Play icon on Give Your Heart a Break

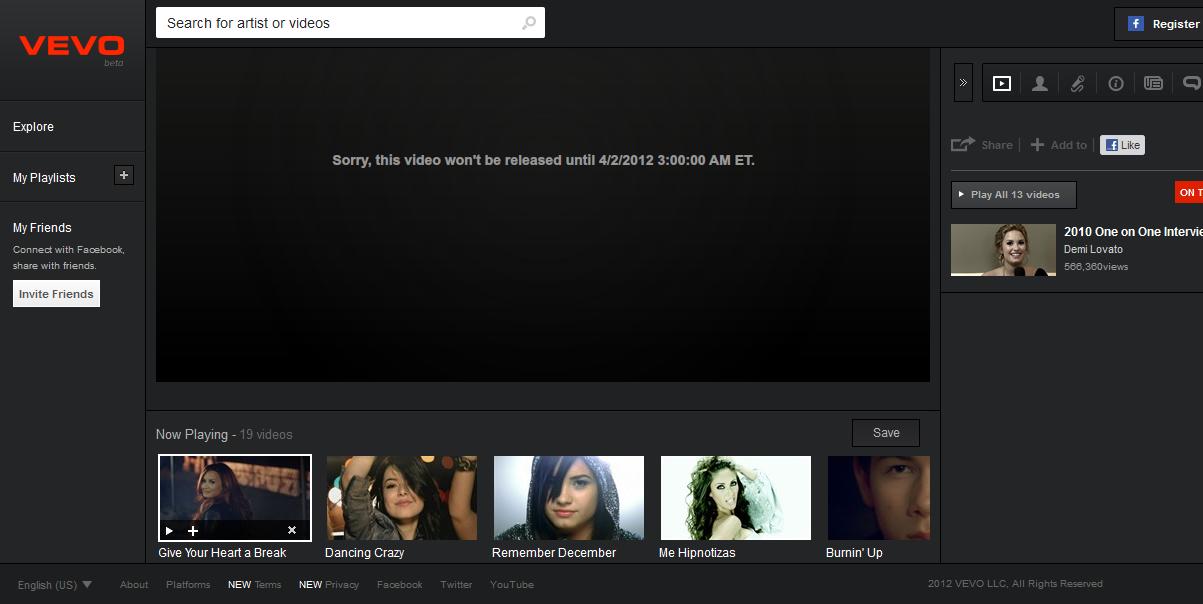(x=169, y=531)
